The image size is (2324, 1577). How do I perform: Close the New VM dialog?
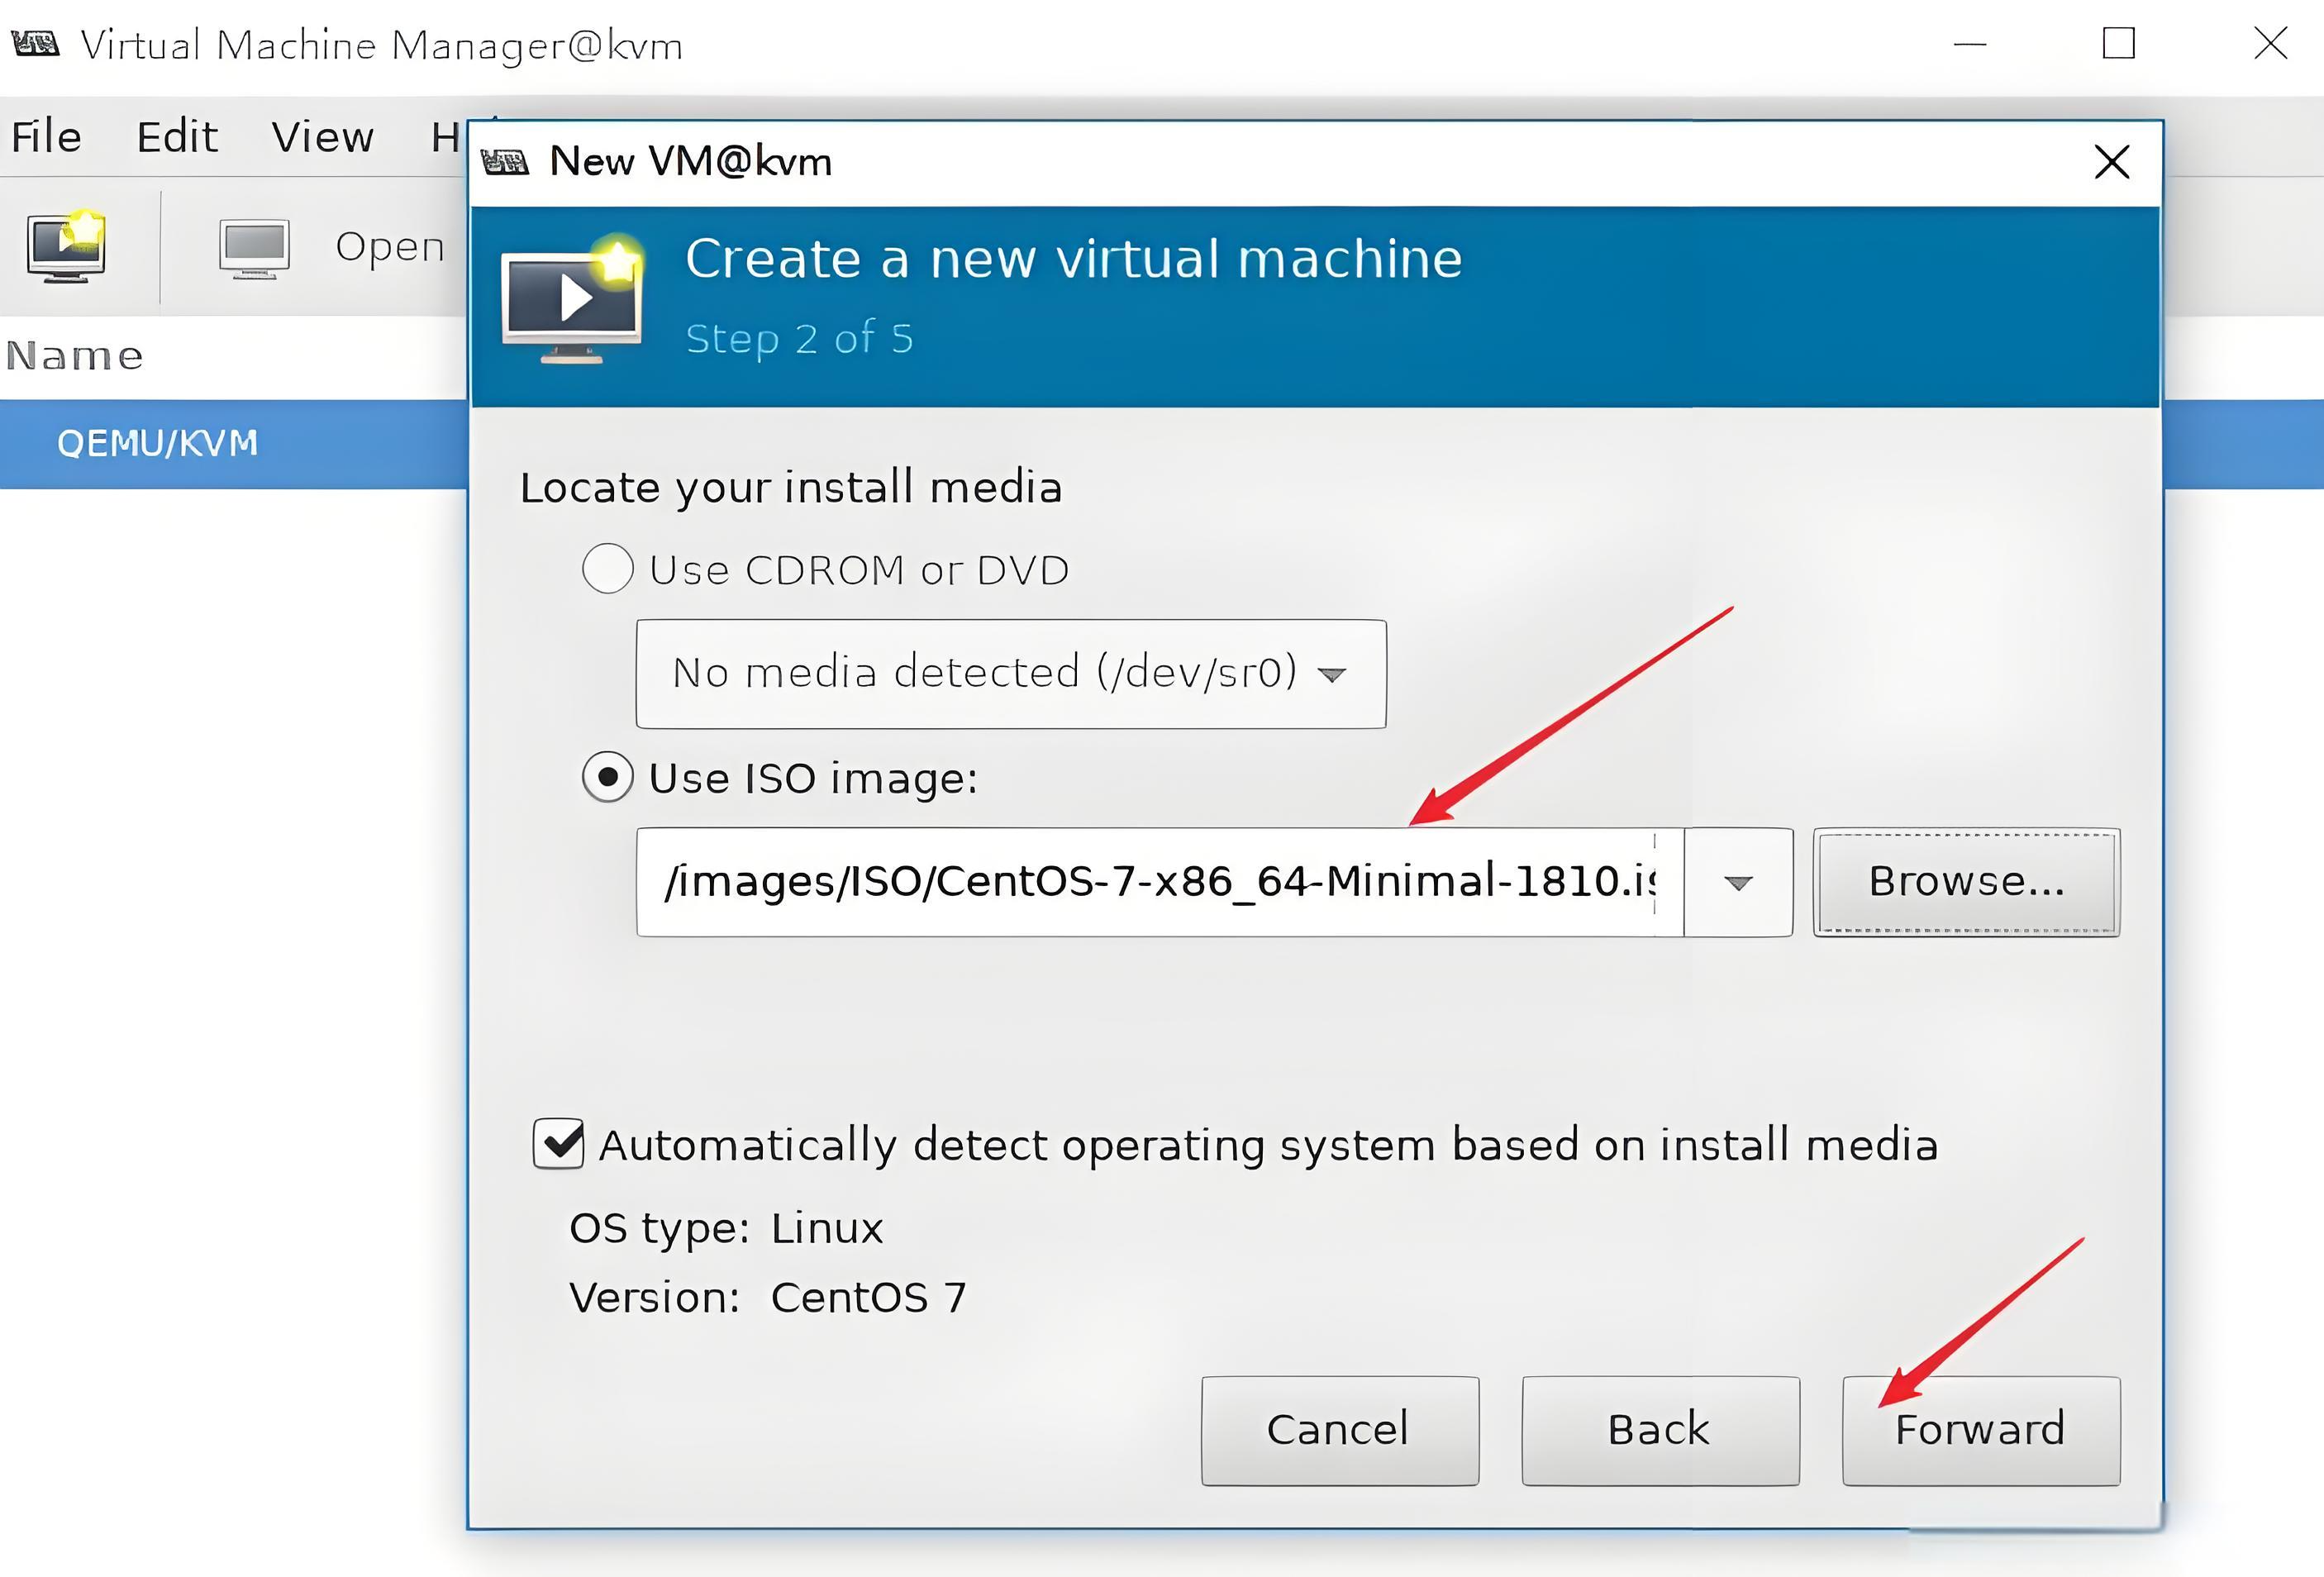(x=2111, y=162)
